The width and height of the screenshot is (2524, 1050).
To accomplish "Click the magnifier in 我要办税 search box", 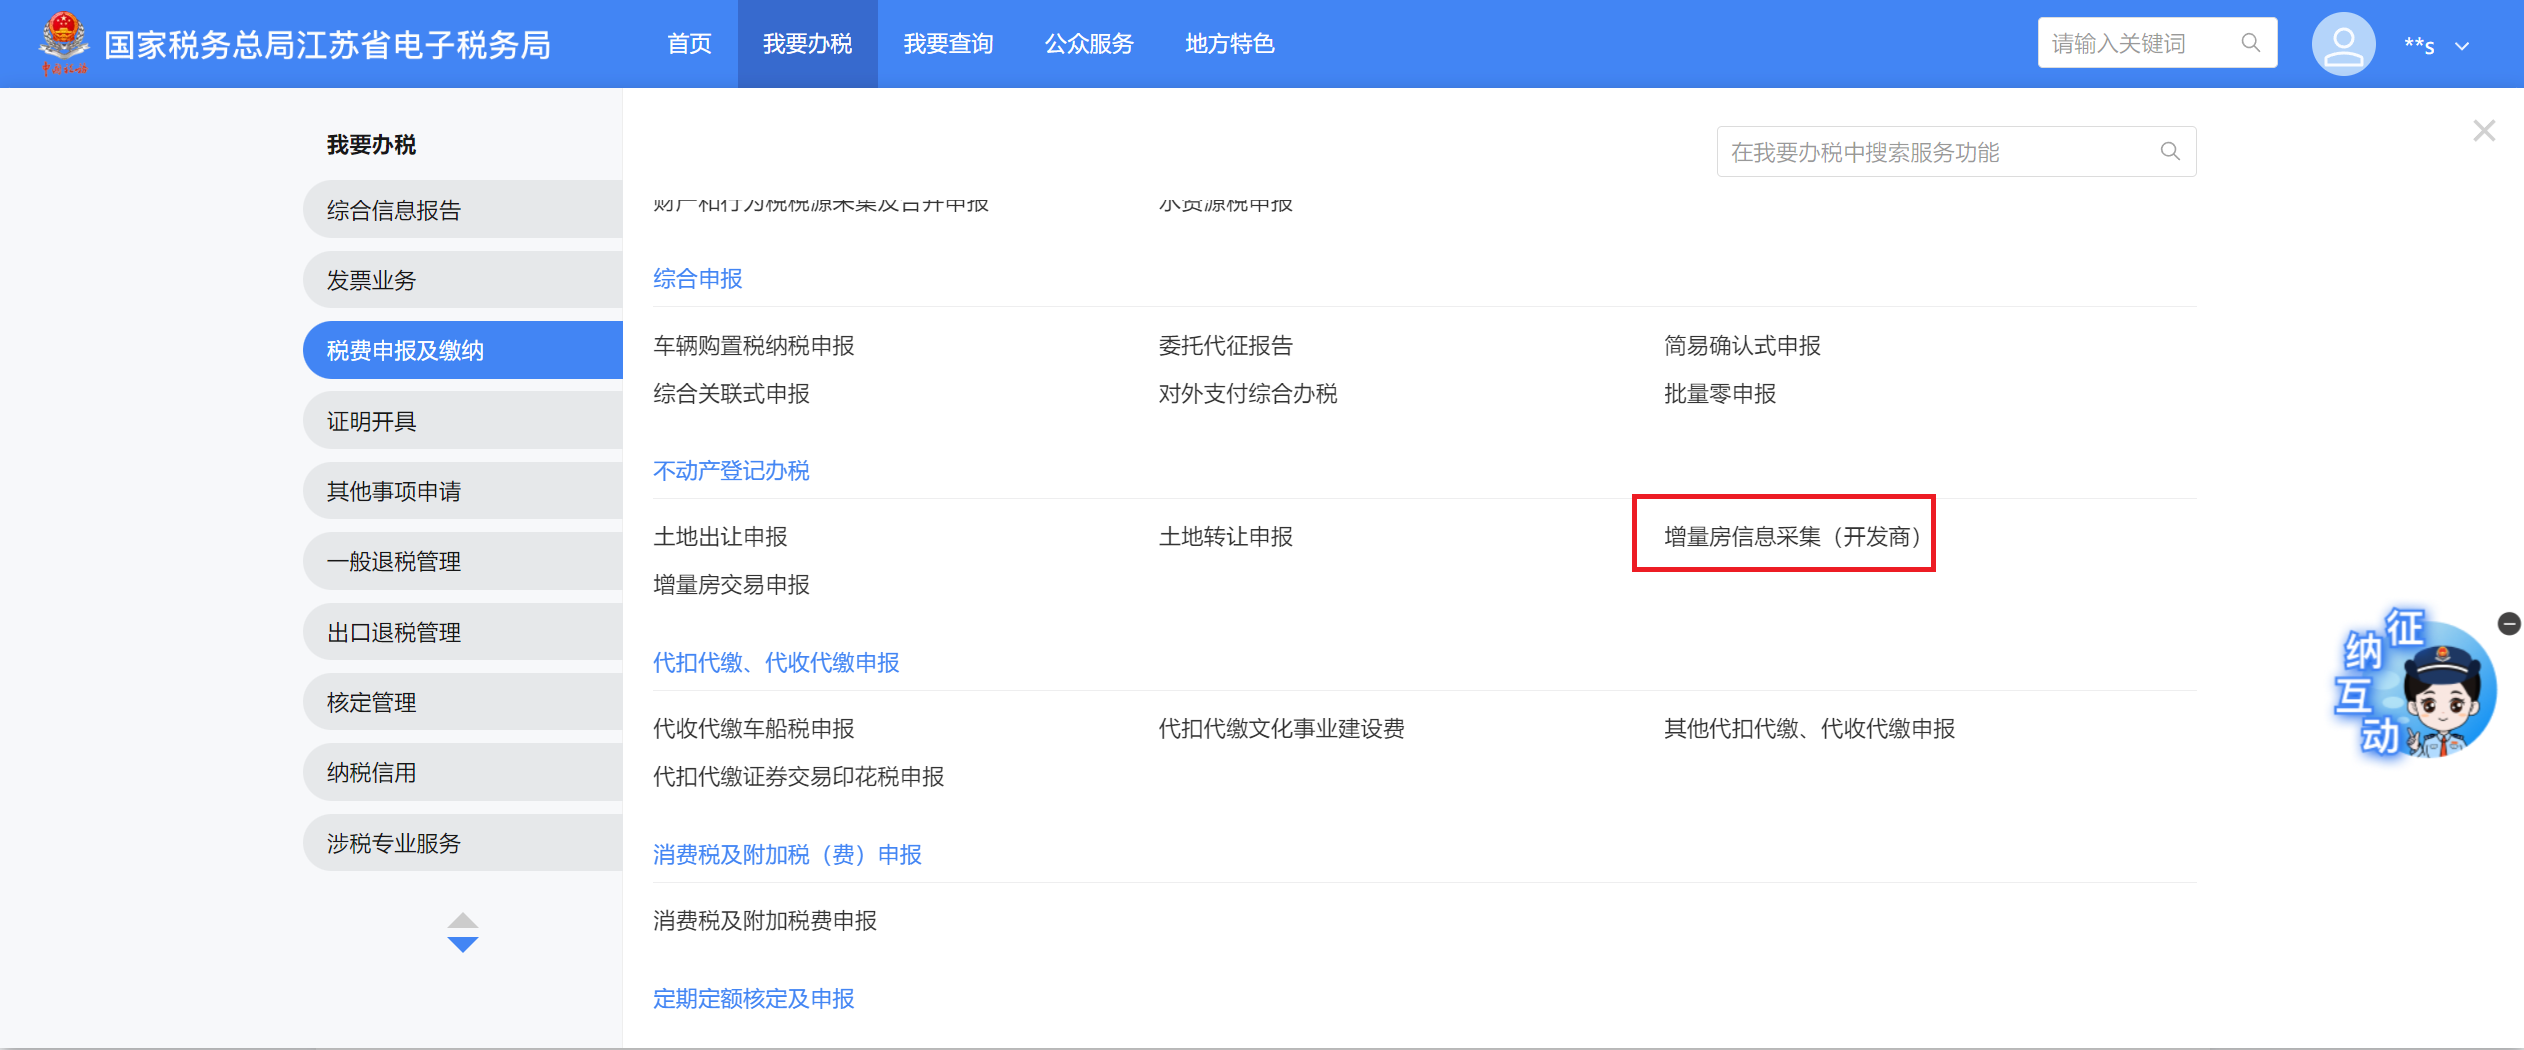I will [x=2169, y=151].
